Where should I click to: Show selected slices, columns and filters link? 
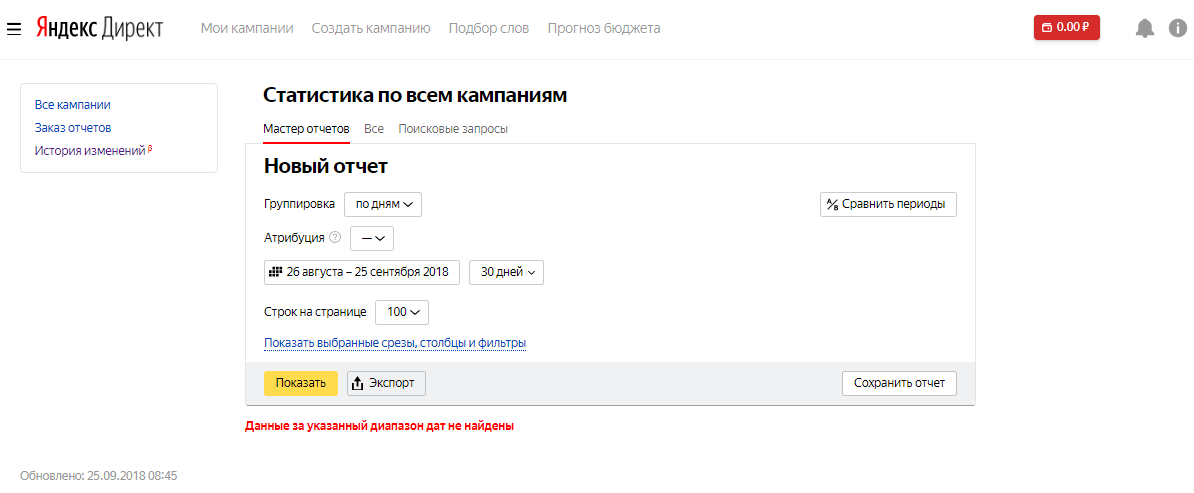coord(395,343)
